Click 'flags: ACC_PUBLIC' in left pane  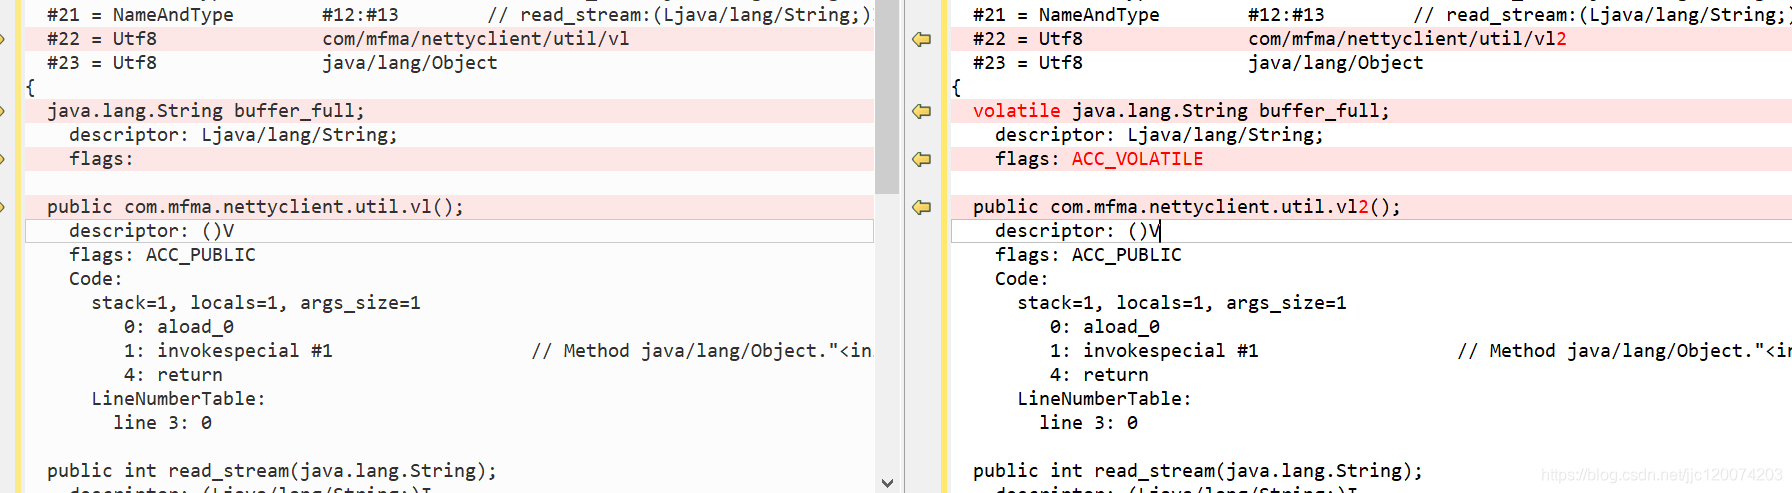(162, 255)
